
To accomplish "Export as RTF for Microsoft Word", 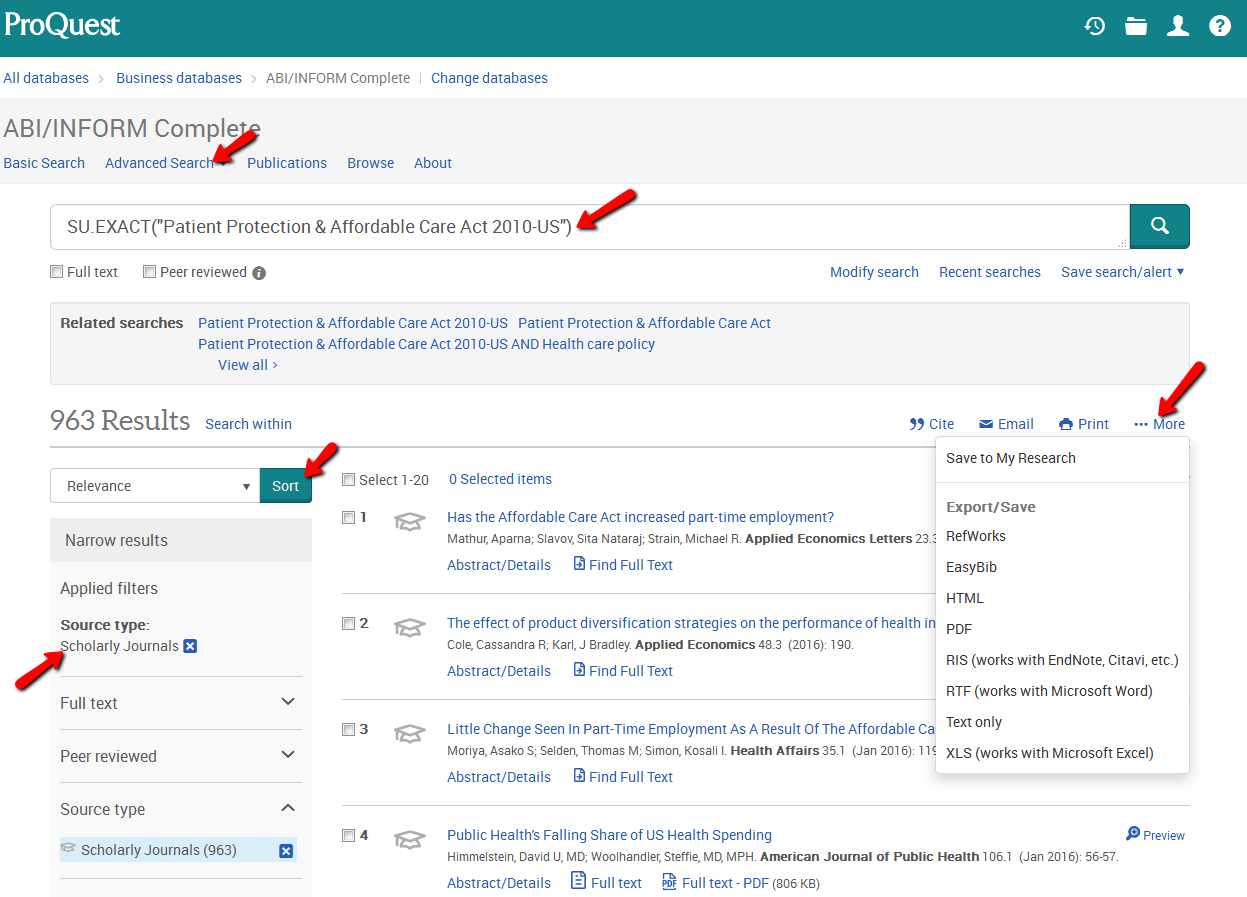I will tap(1049, 691).
